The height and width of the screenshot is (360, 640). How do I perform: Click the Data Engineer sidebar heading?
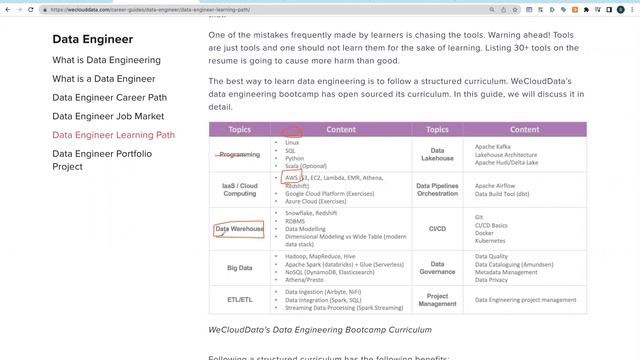pos(93,39)
